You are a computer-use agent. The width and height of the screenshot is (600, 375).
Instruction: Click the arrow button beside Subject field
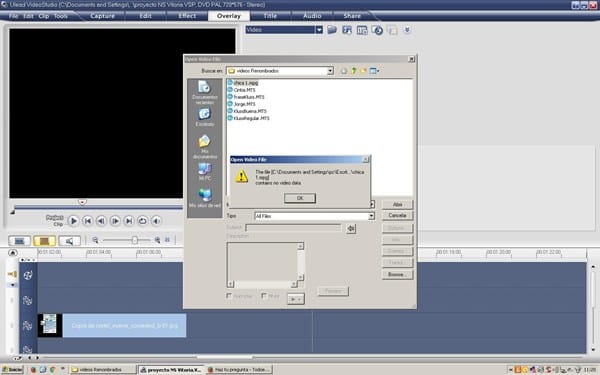(351, 228)
